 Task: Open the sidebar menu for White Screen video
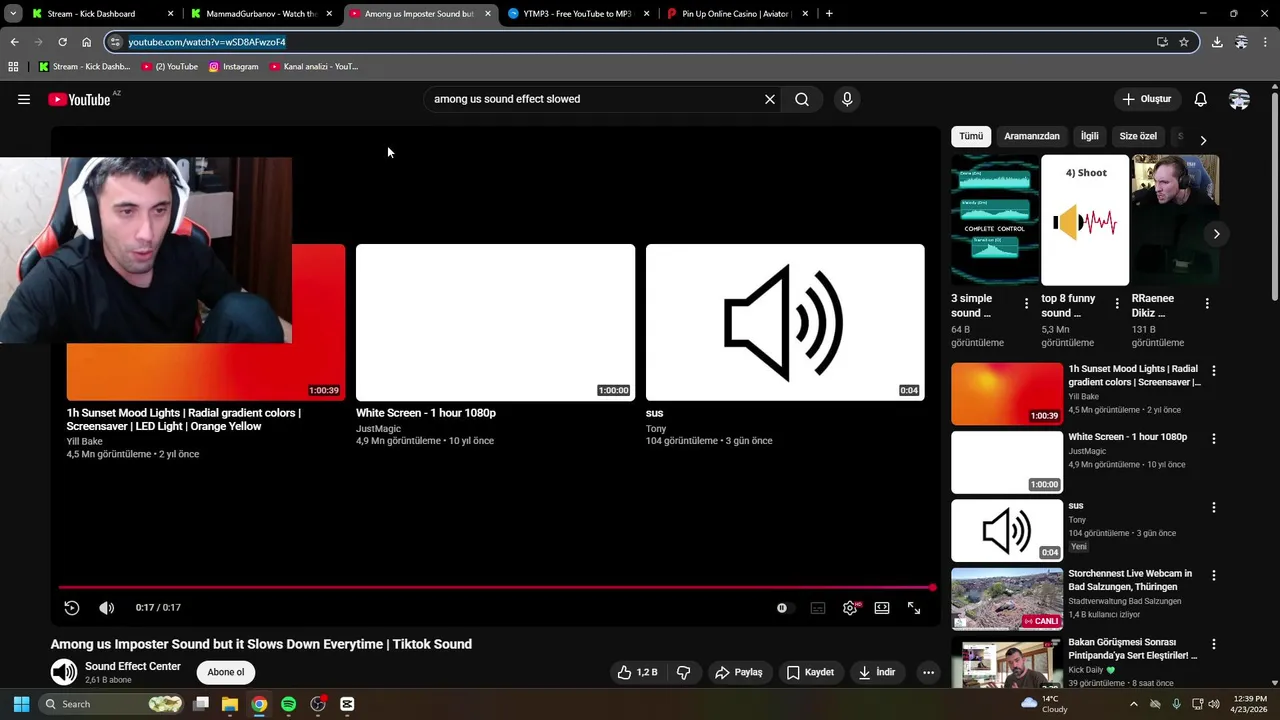click(1214, 439)
